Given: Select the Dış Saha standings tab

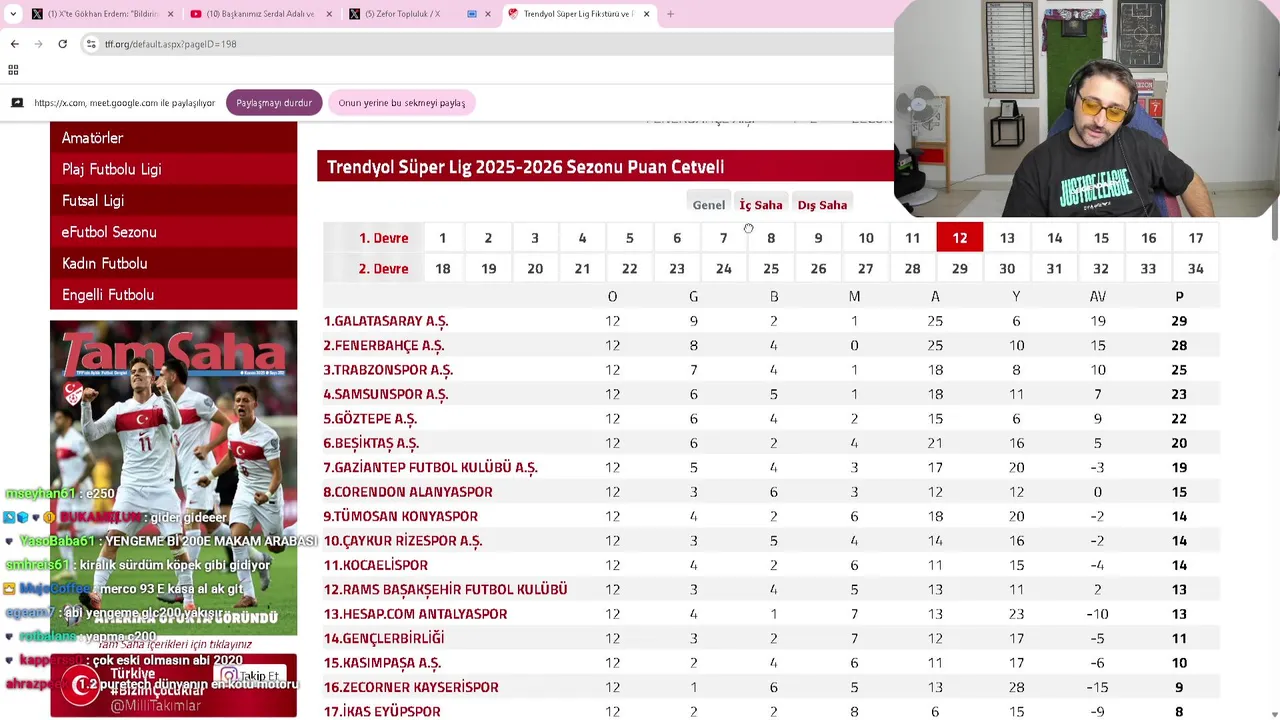Looking at the screenshot, I should coord(822,205).
